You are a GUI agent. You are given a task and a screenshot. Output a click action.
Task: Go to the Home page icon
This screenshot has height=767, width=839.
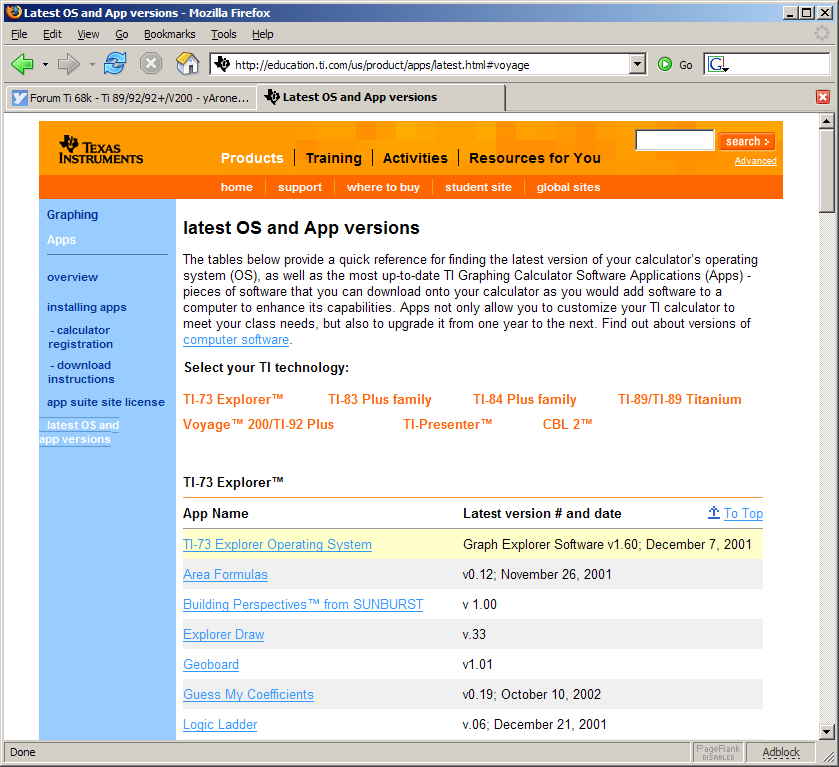tap(187, 64)
